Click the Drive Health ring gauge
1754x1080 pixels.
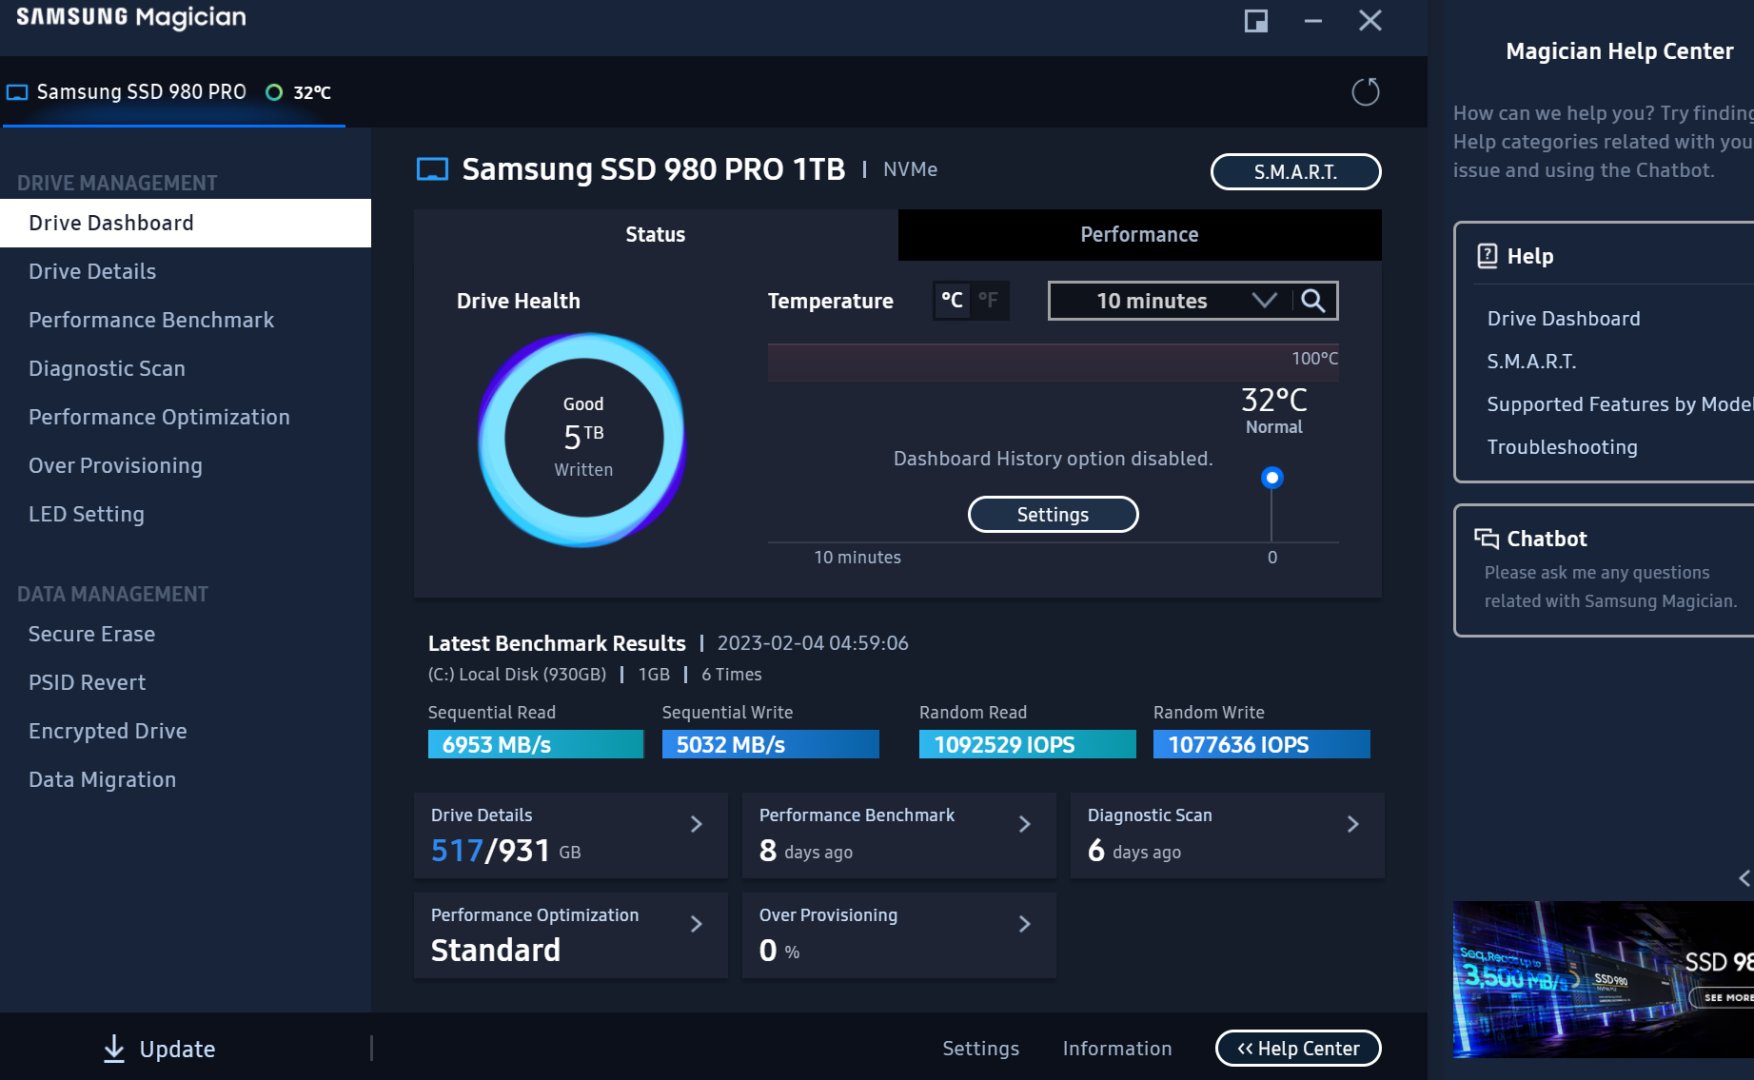point(583,439)
